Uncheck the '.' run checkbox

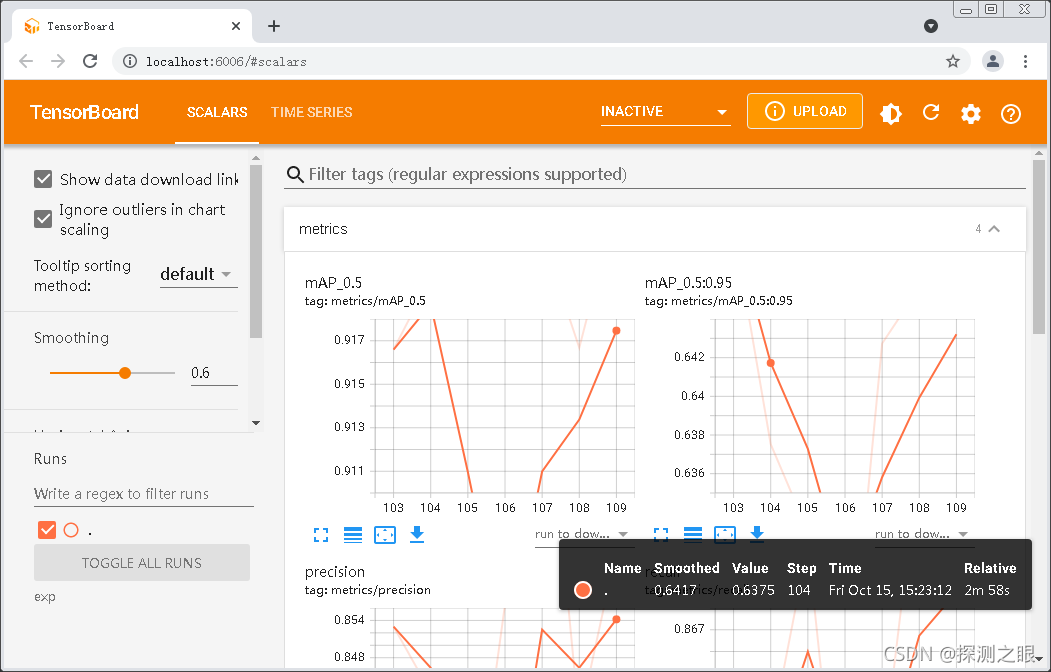pyautogui.click(x=47, y=530)
